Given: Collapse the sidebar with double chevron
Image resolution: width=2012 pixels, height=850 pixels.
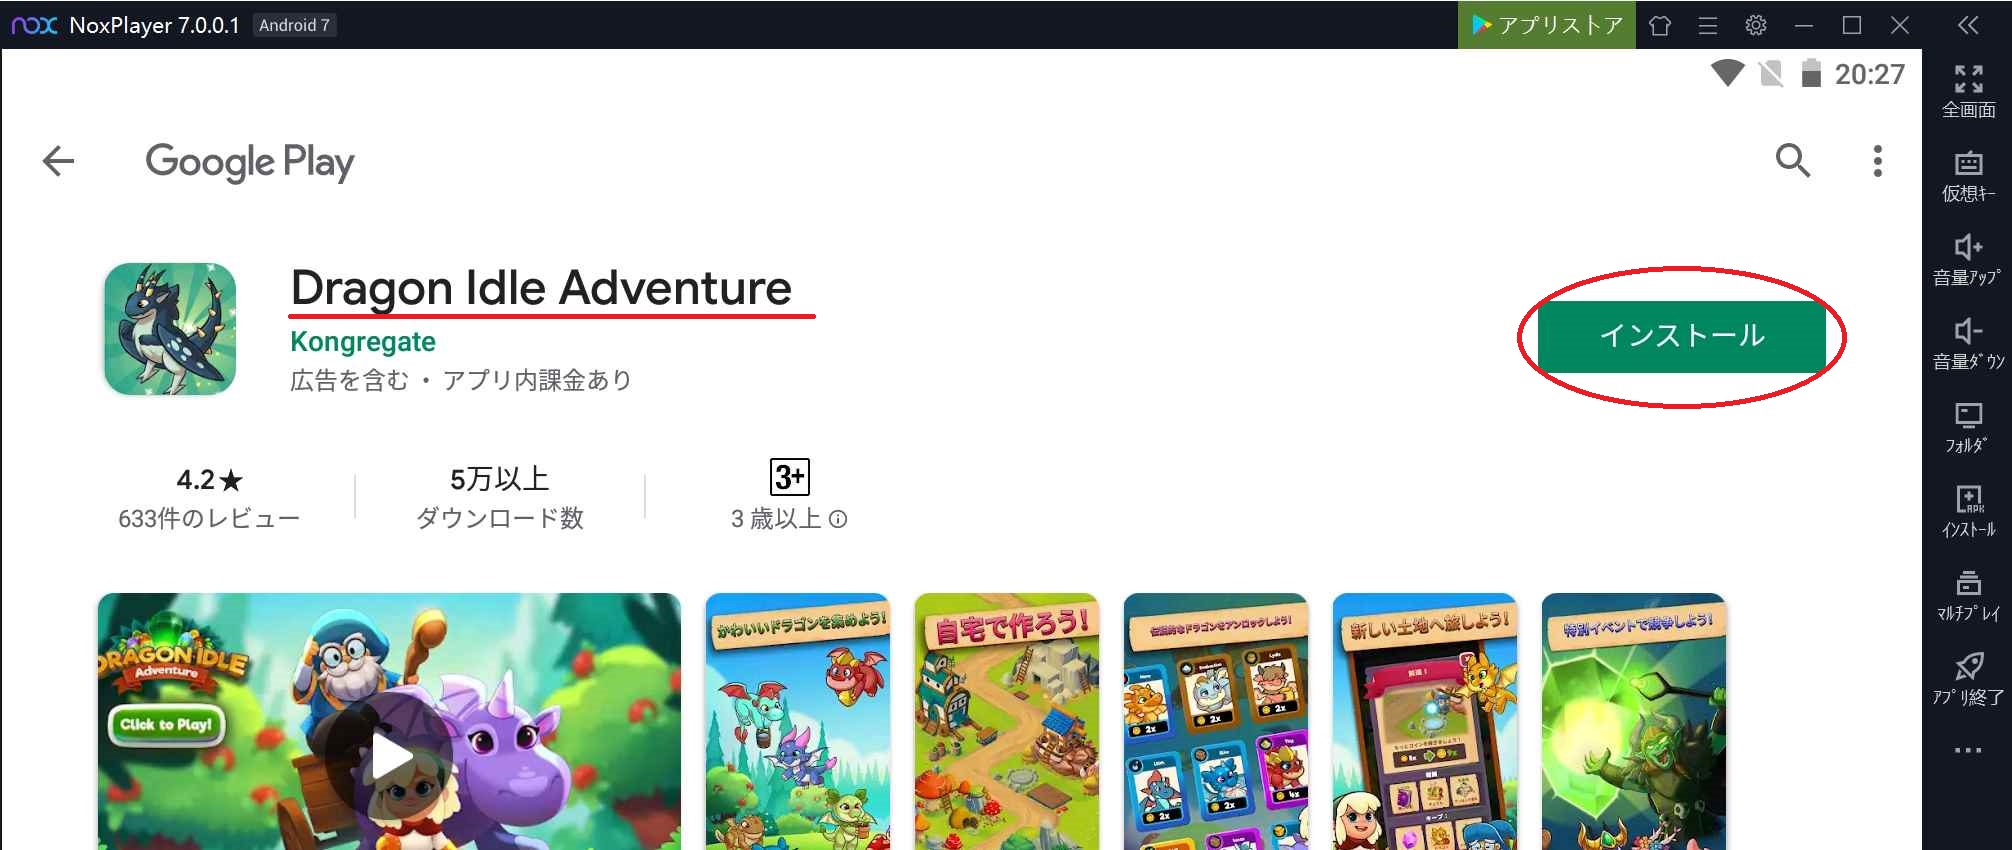Looking at the screenshot, I should tap(1967, 25).
